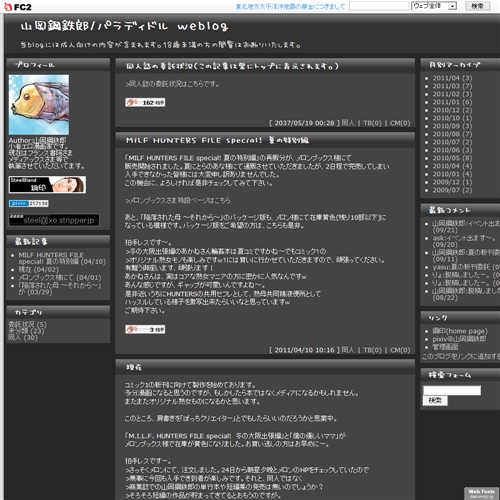Open the 2009/07 (2) archive link
Viewport: 500px width, 500px height.
(452, 190)
